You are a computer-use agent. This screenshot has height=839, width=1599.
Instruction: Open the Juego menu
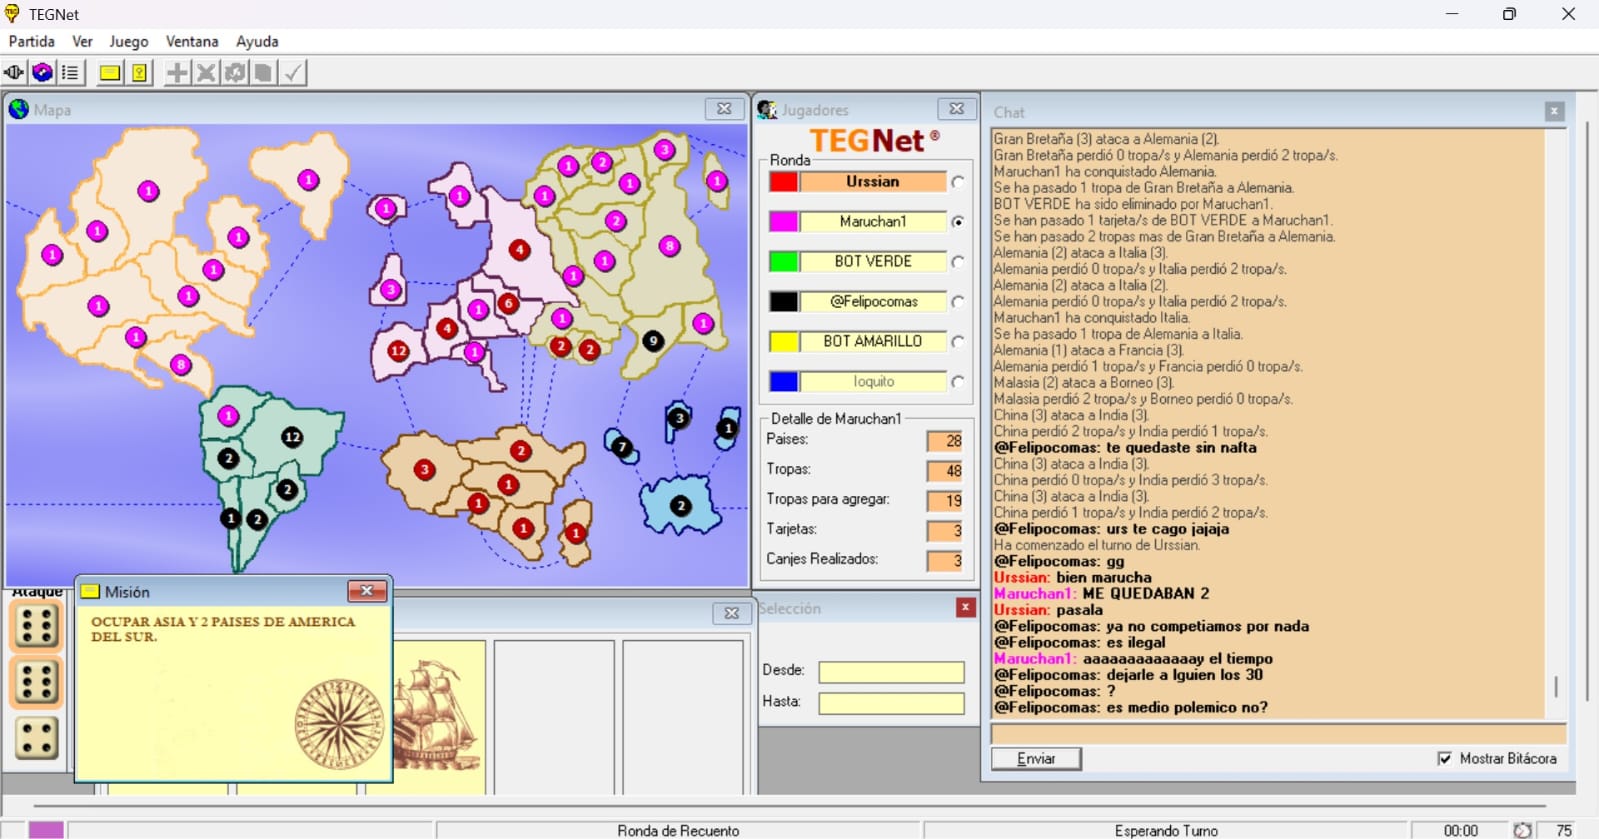[128, 41]
